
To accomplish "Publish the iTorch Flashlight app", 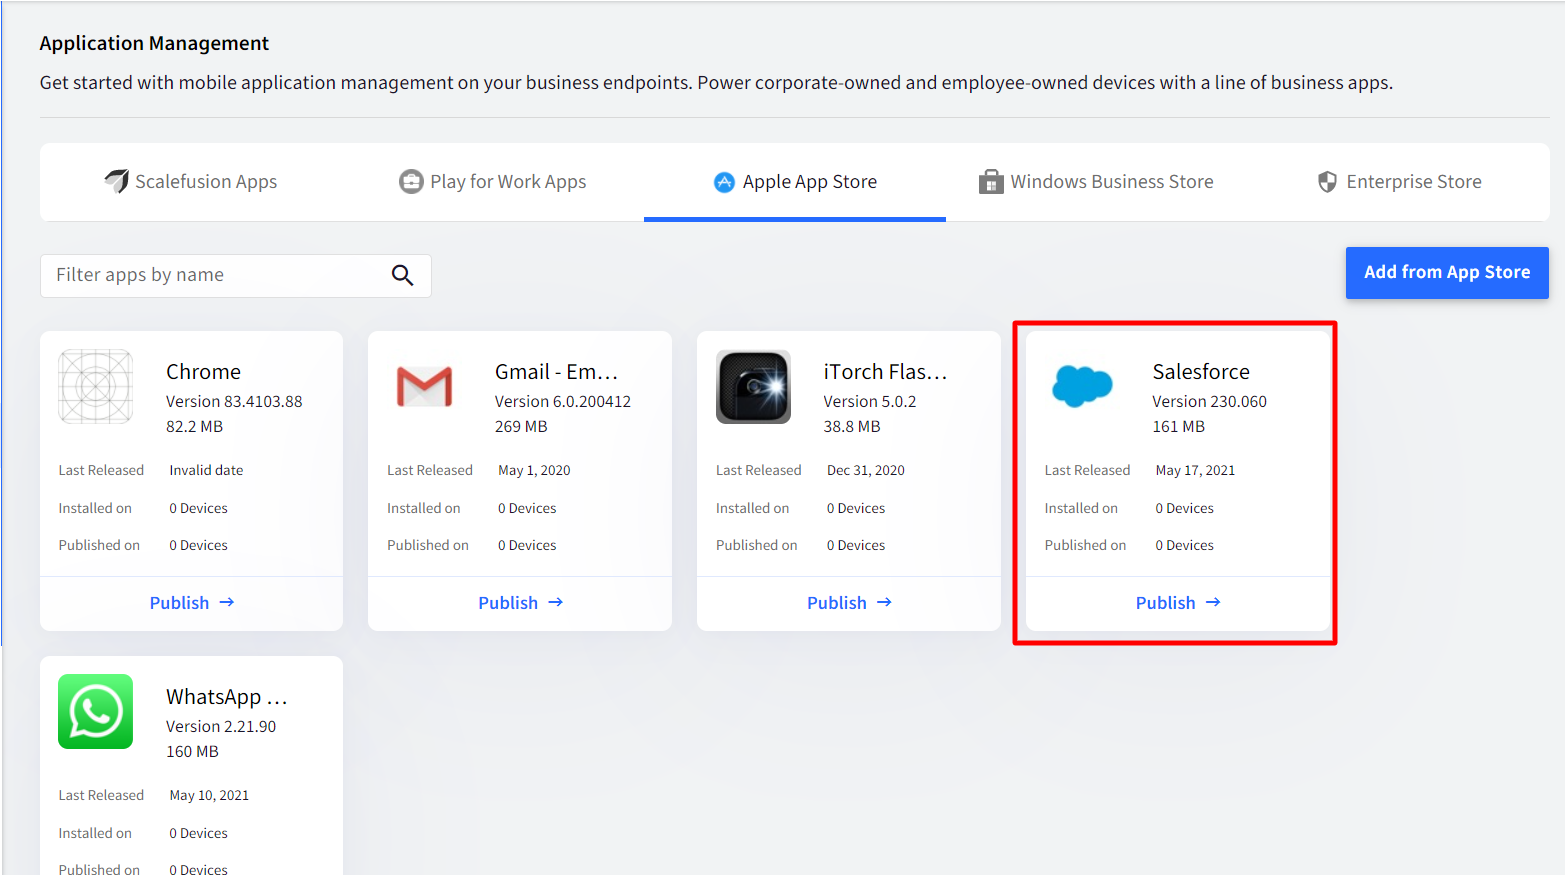I will [849, 603].
